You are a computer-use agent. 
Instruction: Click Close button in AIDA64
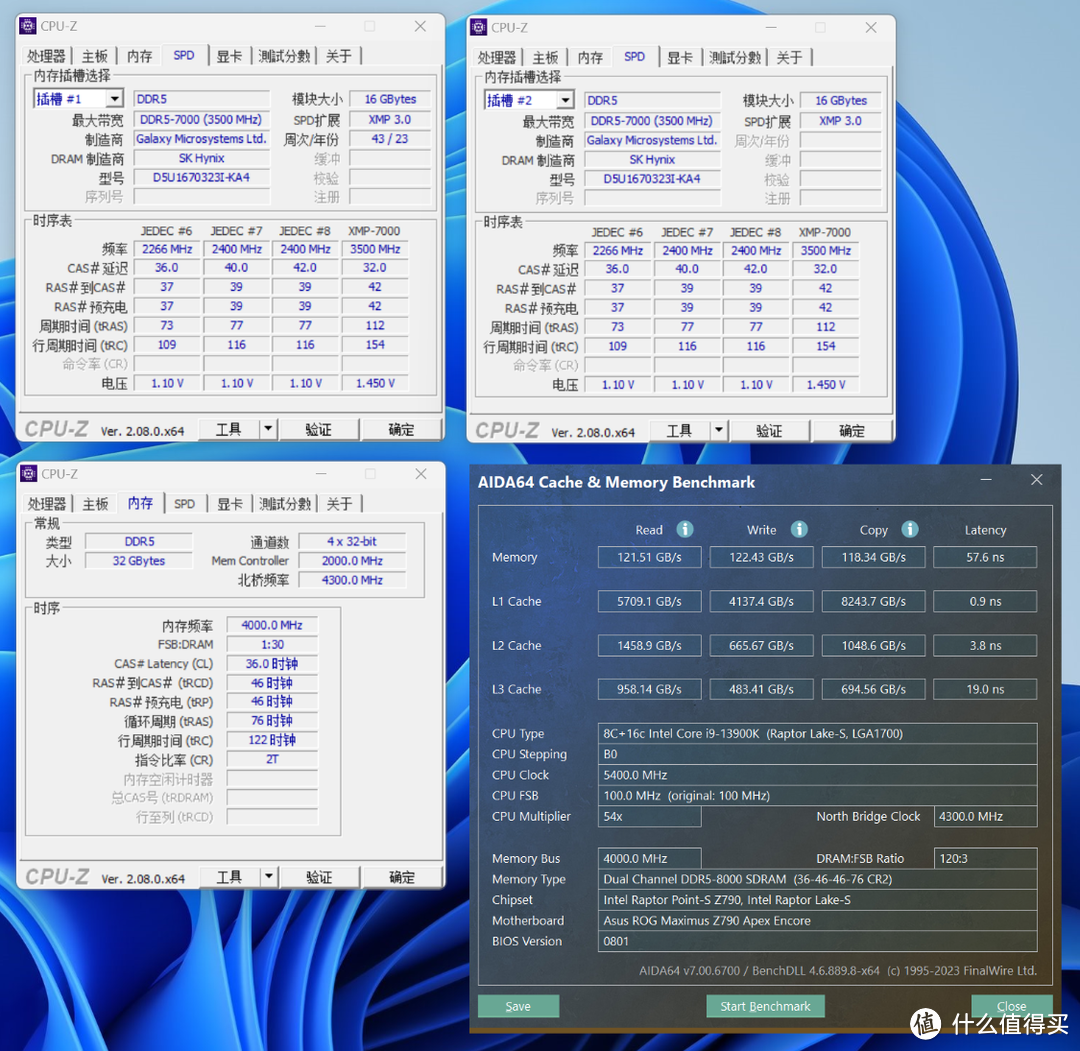pos(1011,1006)
